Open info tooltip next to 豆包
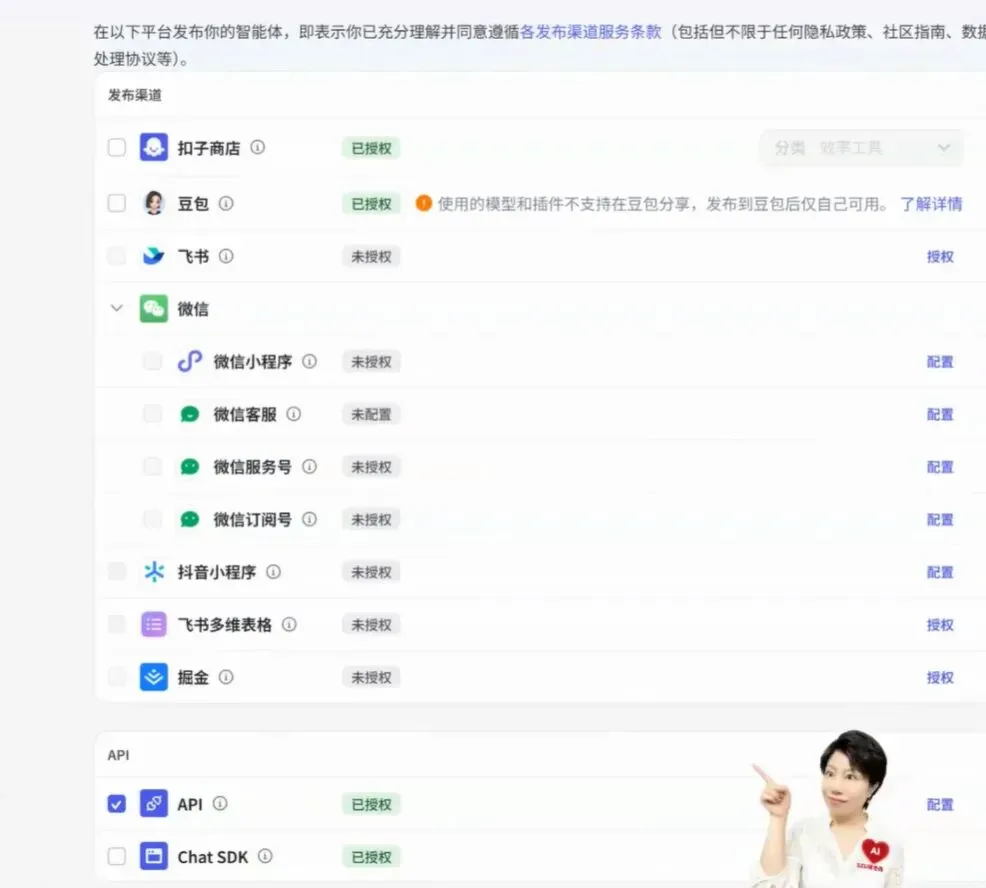 (x=226, y=203)
